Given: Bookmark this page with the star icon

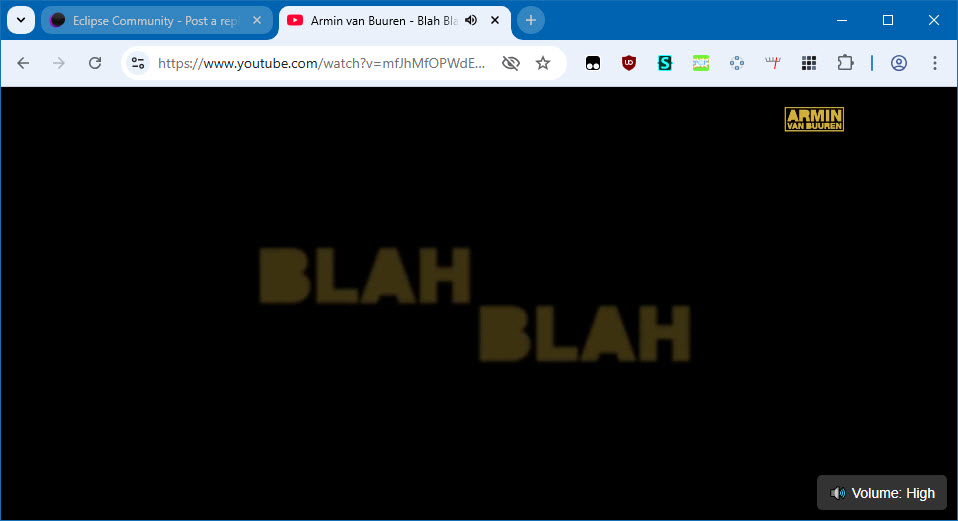Looking at the screenshot, I should click(543, 63).
